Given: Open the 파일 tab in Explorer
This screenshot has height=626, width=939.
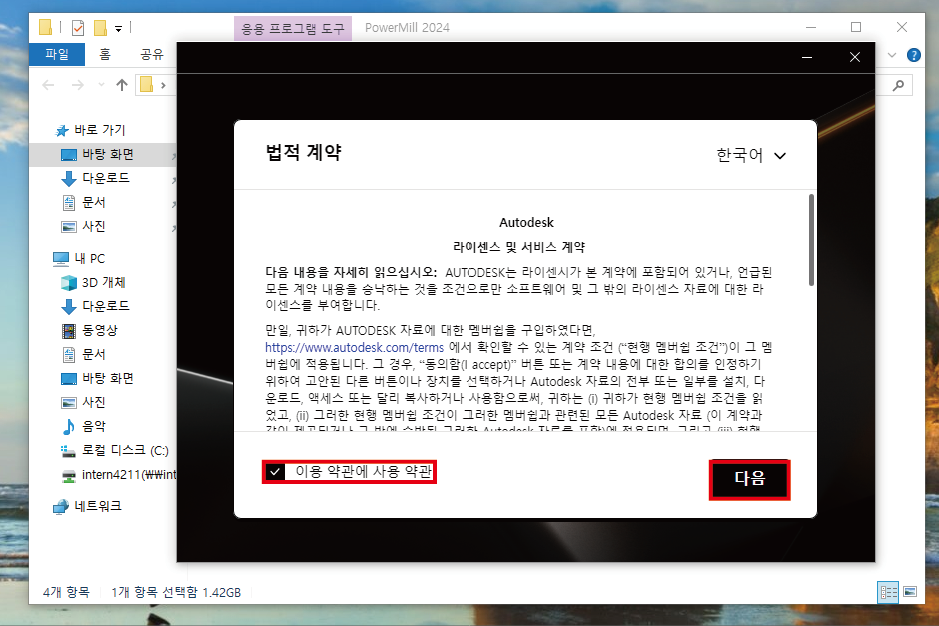Looking at the screenshot, I should pos(57,55).
